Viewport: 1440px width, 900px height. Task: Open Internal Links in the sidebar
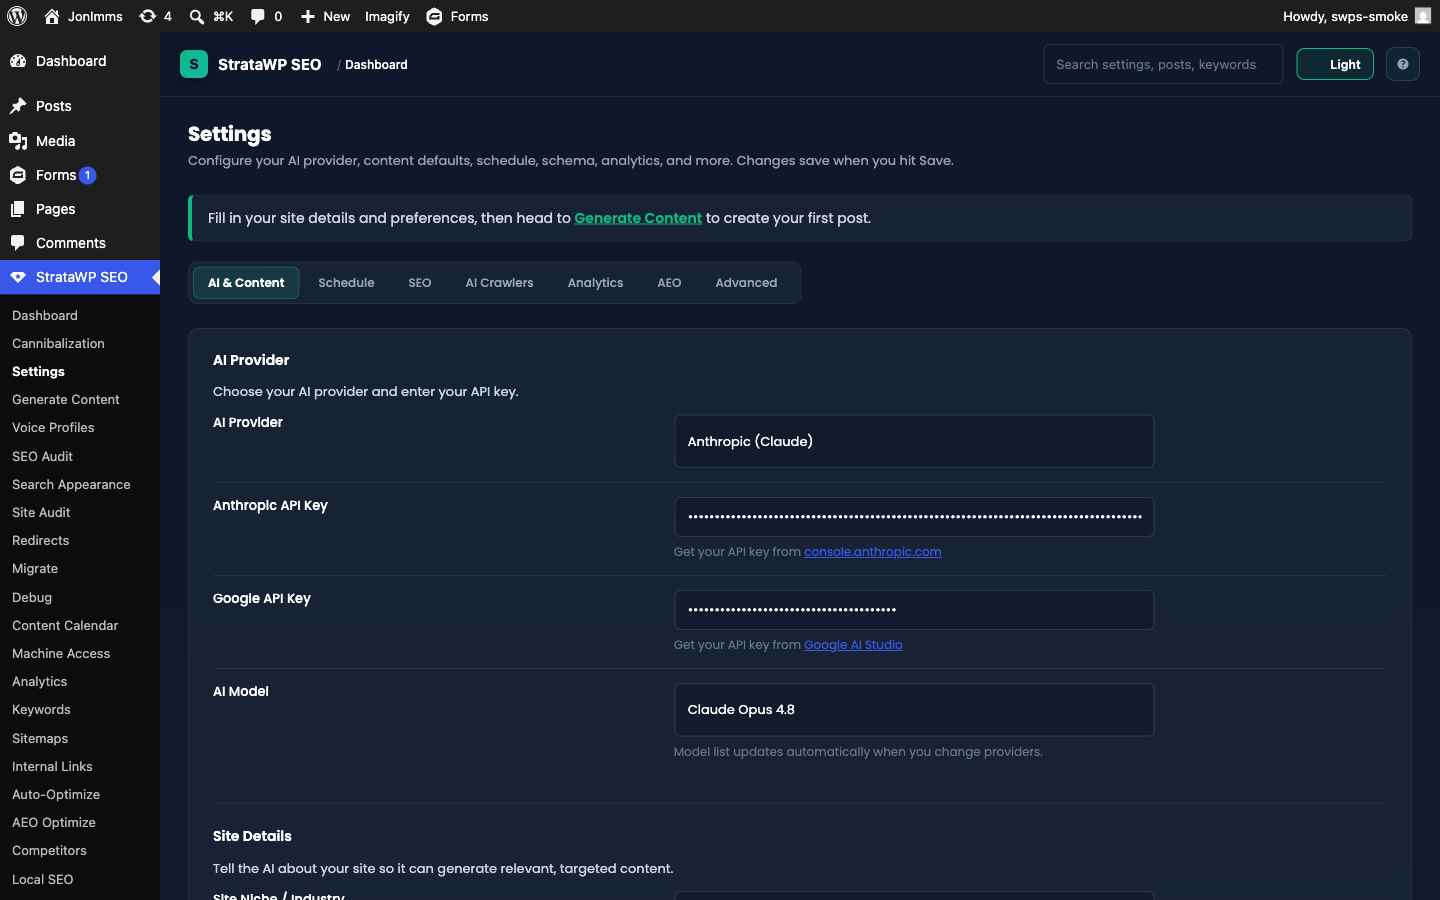point(52,766)
